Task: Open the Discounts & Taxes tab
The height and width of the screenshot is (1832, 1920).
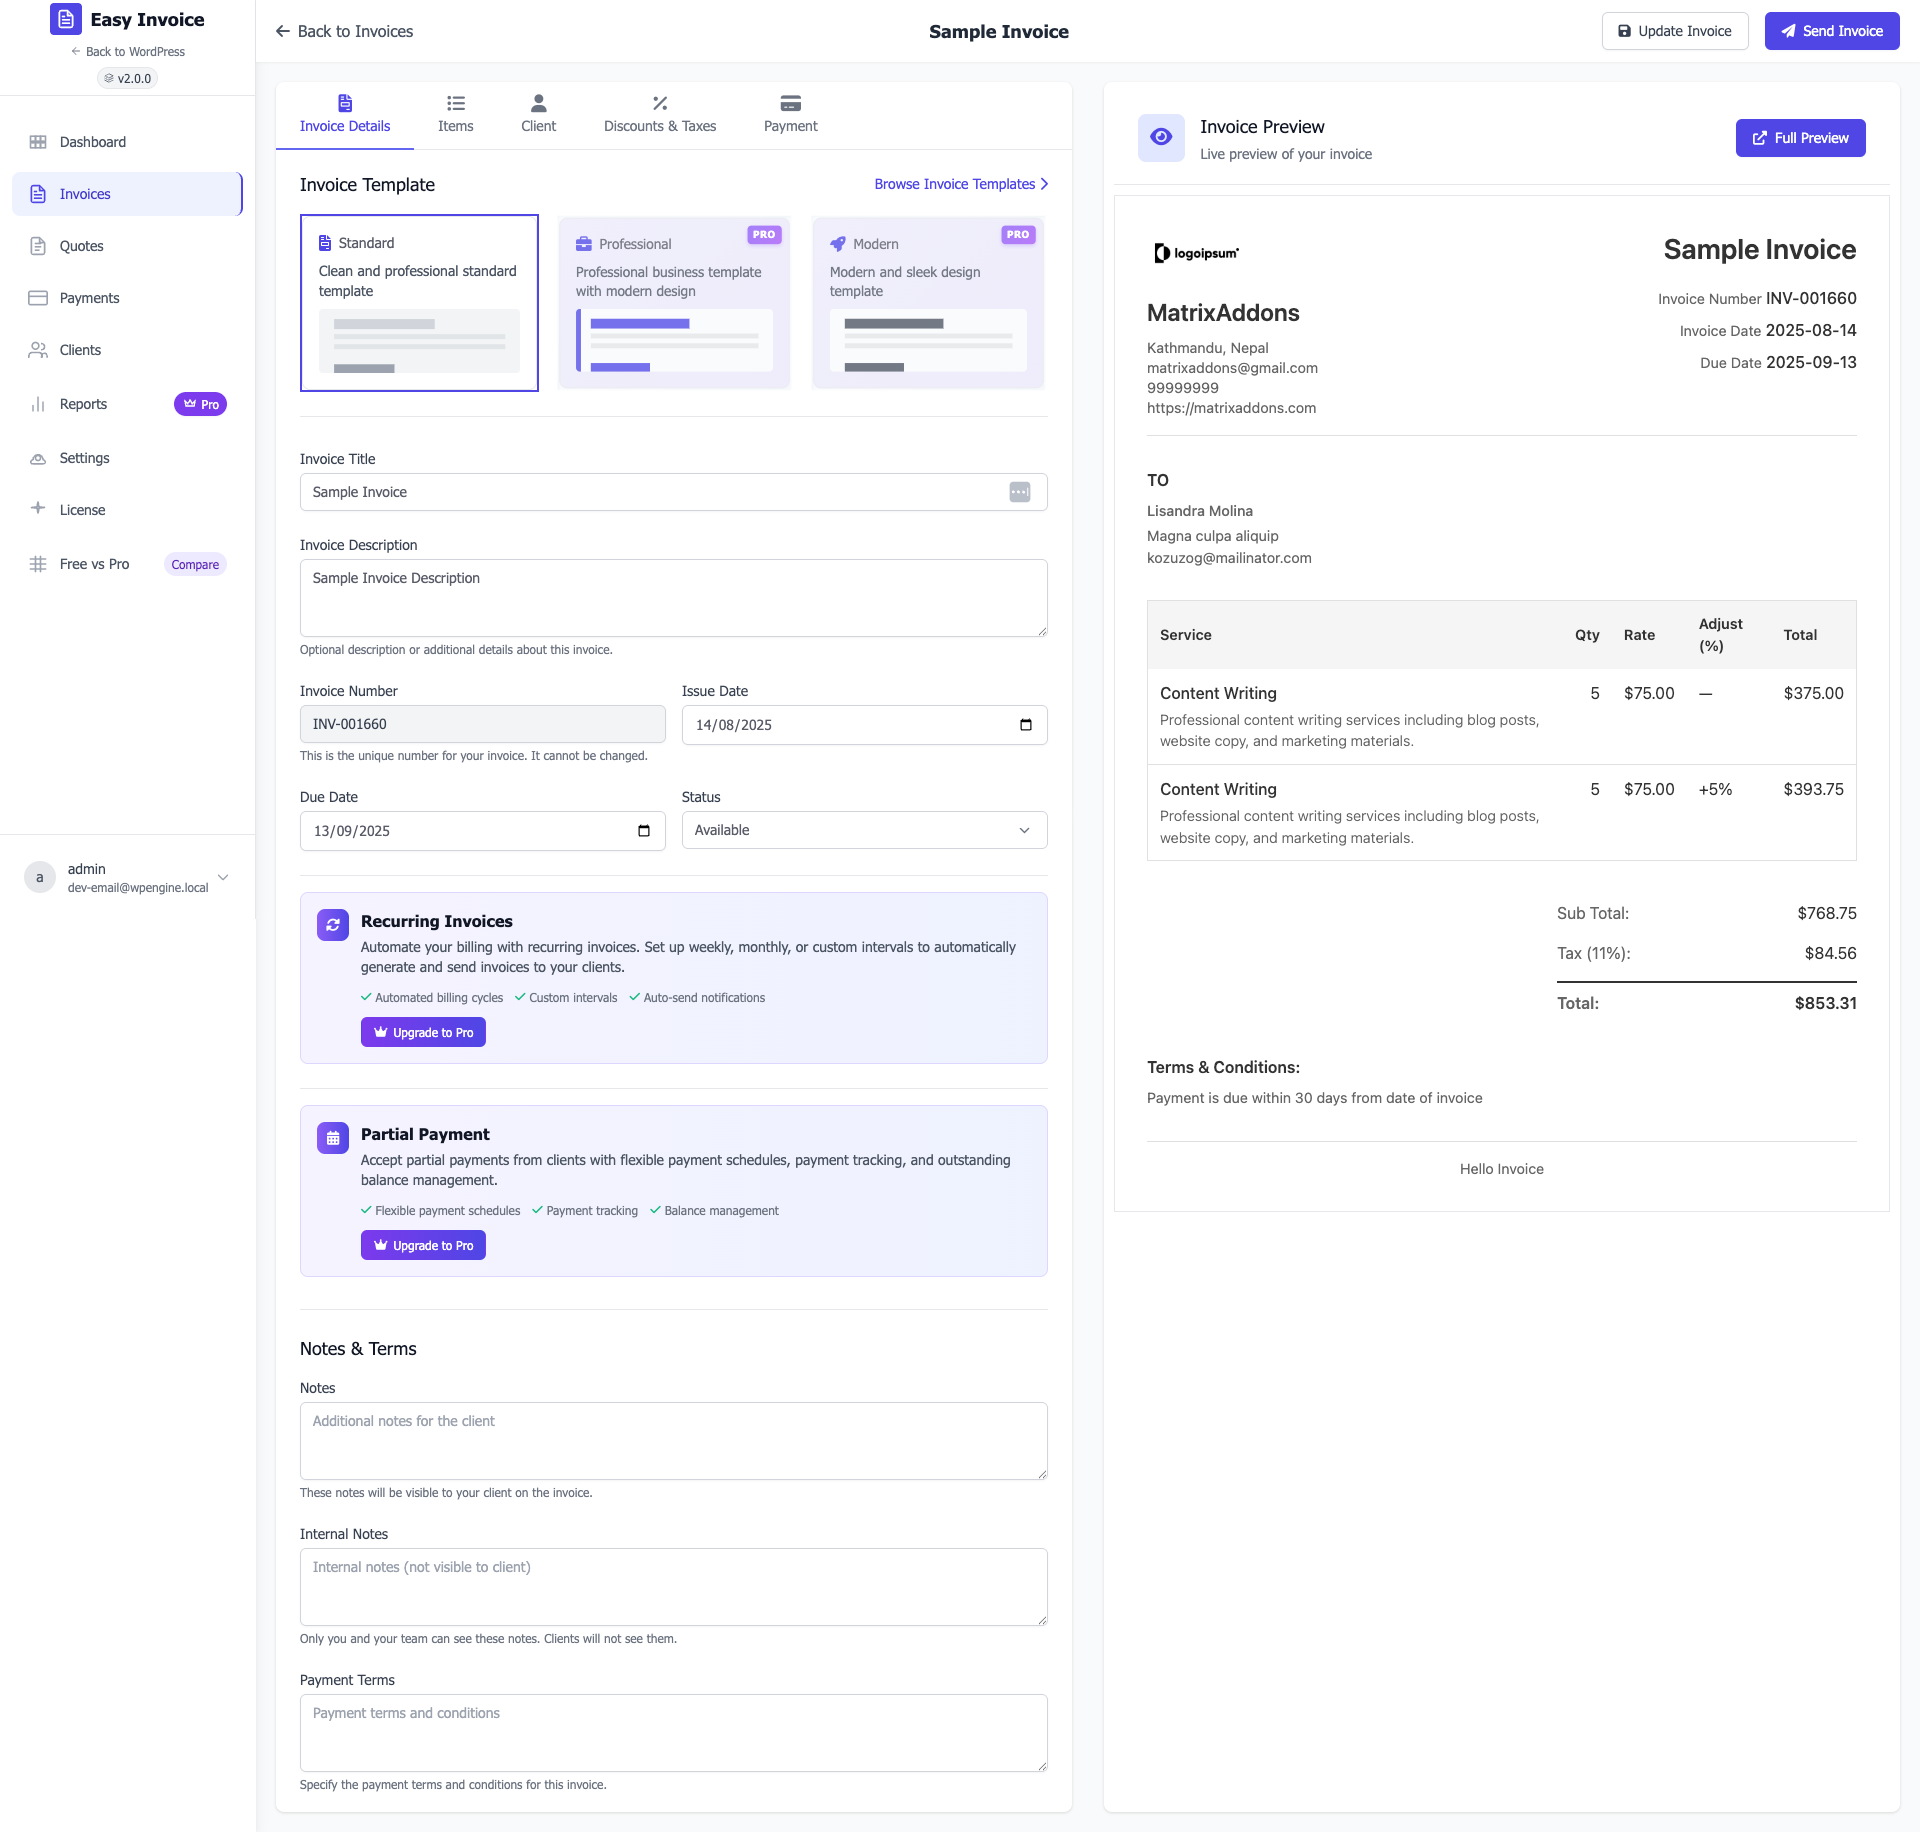Action: click(660, 114)
